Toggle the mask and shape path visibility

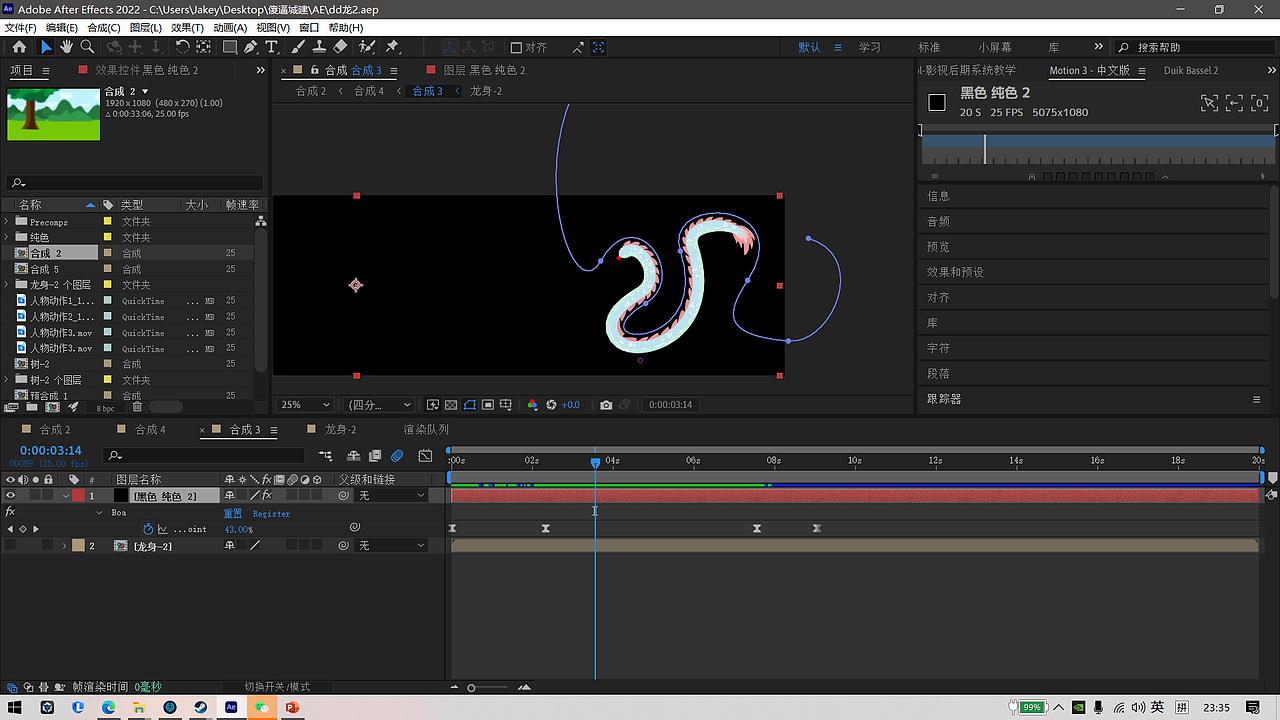click(469, 405)
